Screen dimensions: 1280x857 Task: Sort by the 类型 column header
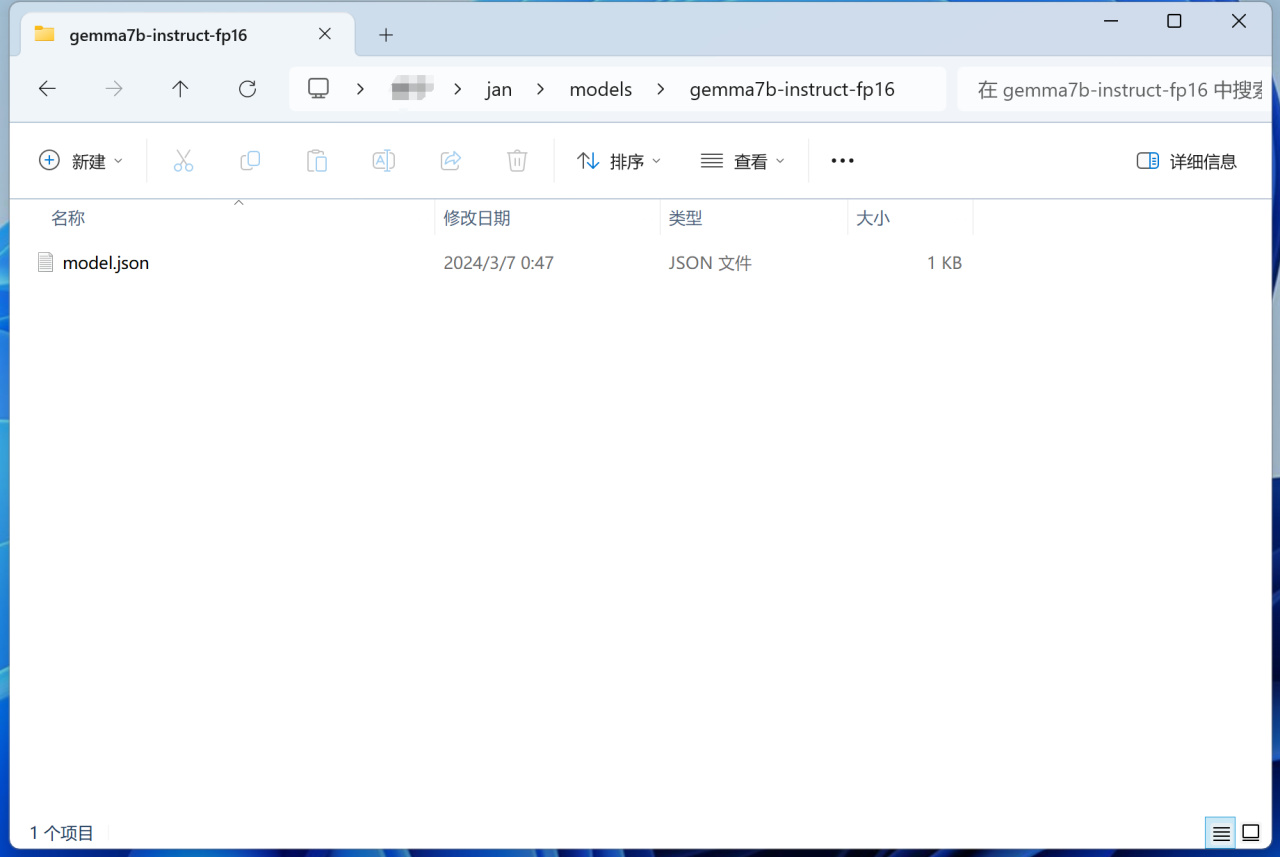point(686,218)
